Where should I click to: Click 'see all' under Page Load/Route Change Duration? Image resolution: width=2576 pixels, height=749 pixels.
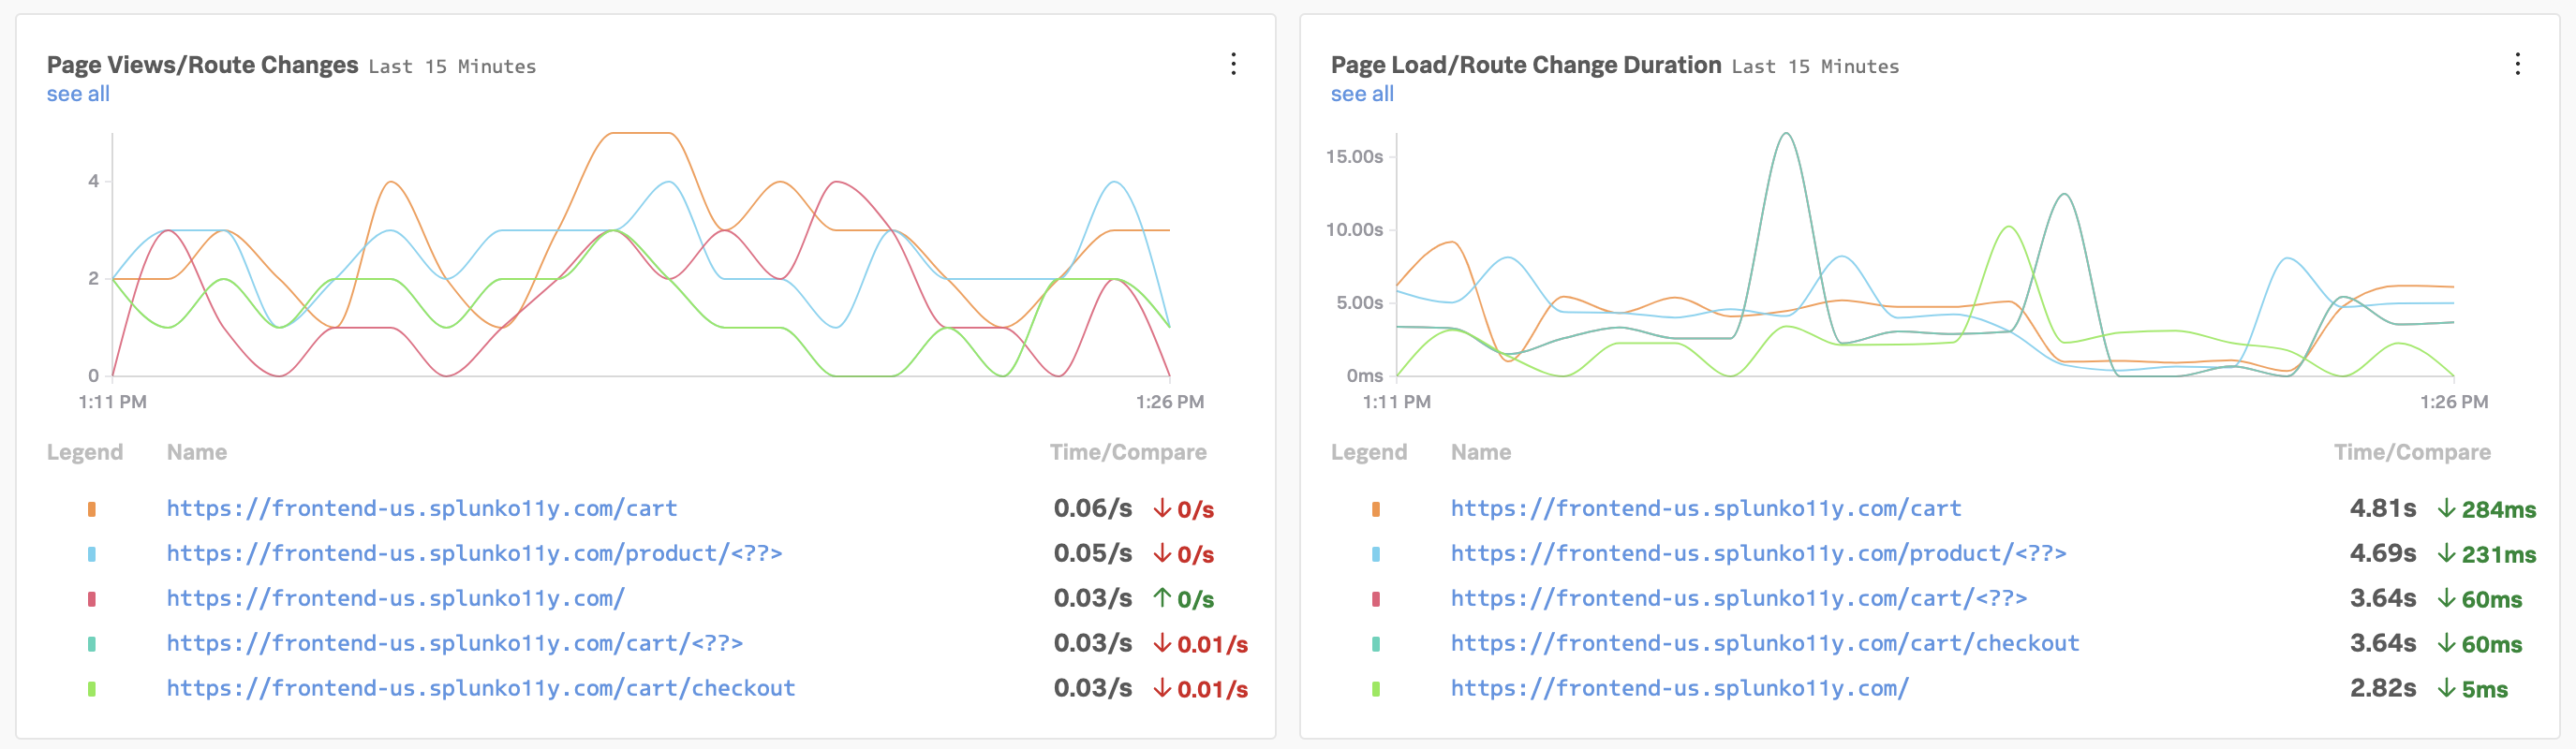1361,94
